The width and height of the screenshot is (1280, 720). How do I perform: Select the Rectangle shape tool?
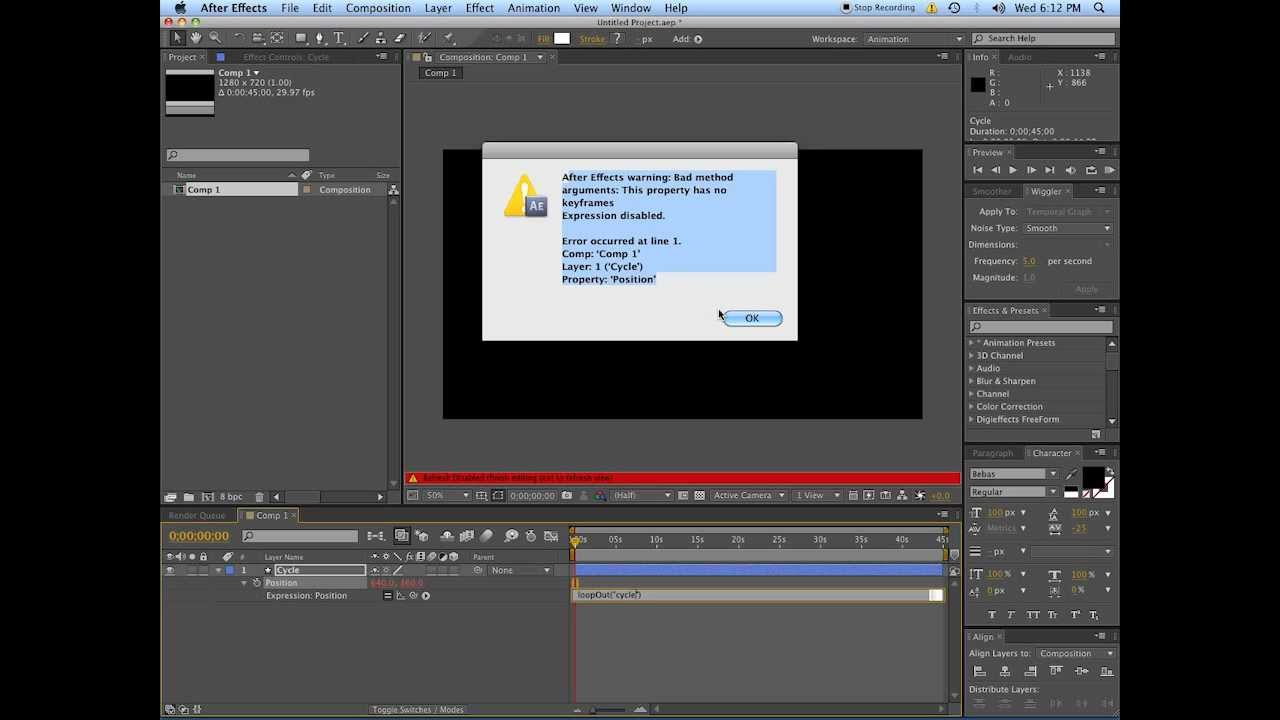(x=301, y=38)
